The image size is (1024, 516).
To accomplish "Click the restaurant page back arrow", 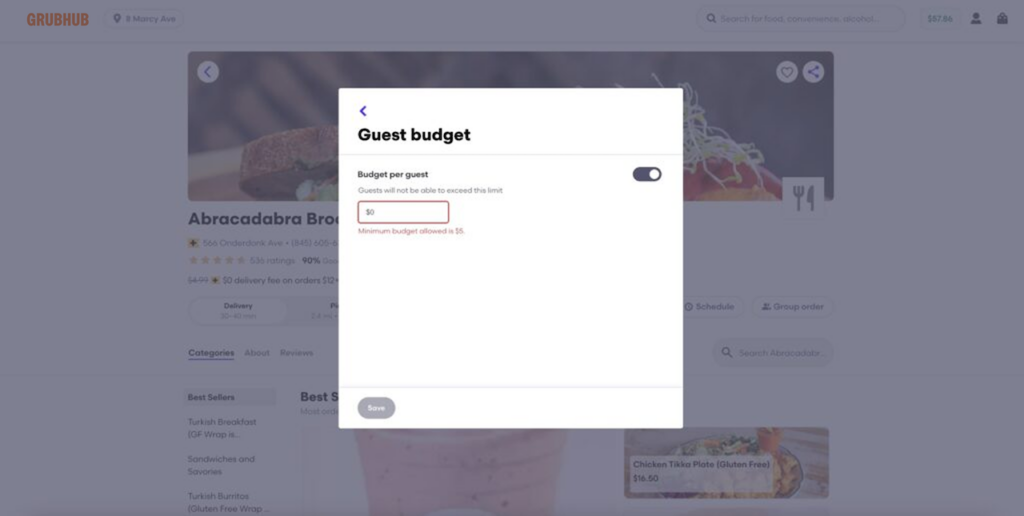I will [208, 72].
